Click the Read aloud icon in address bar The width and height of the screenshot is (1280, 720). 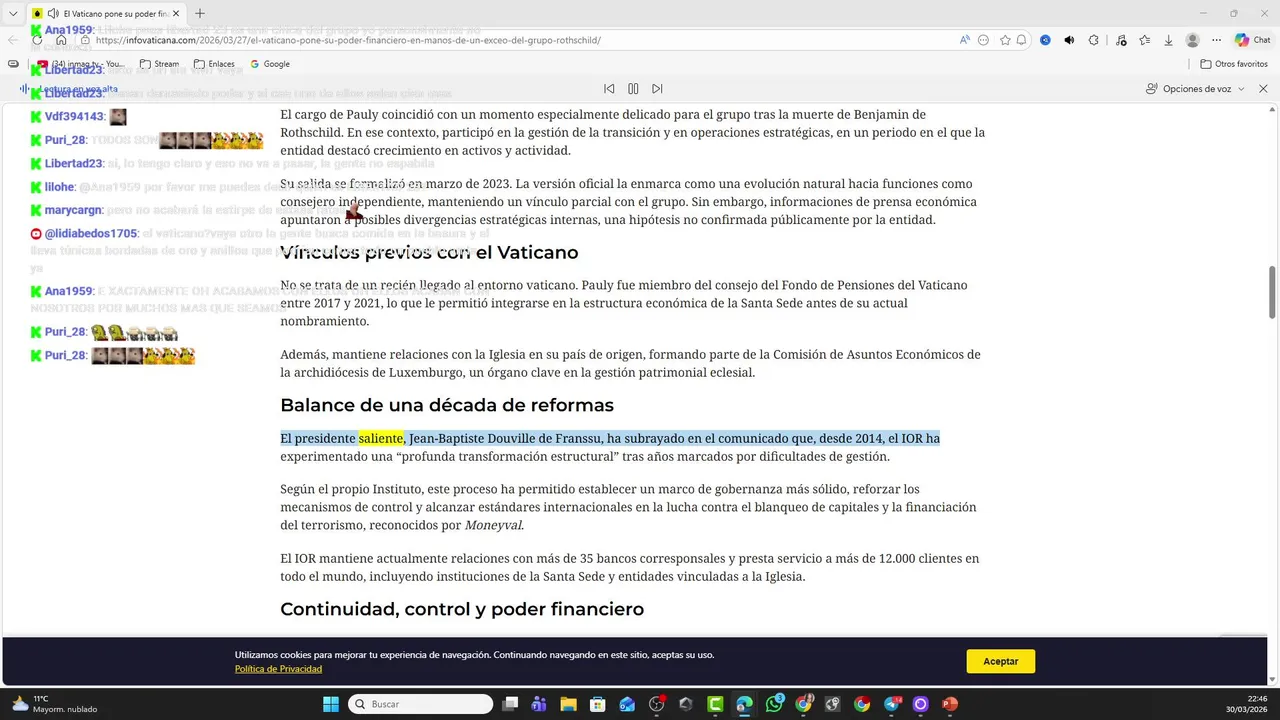pos(965,40)
